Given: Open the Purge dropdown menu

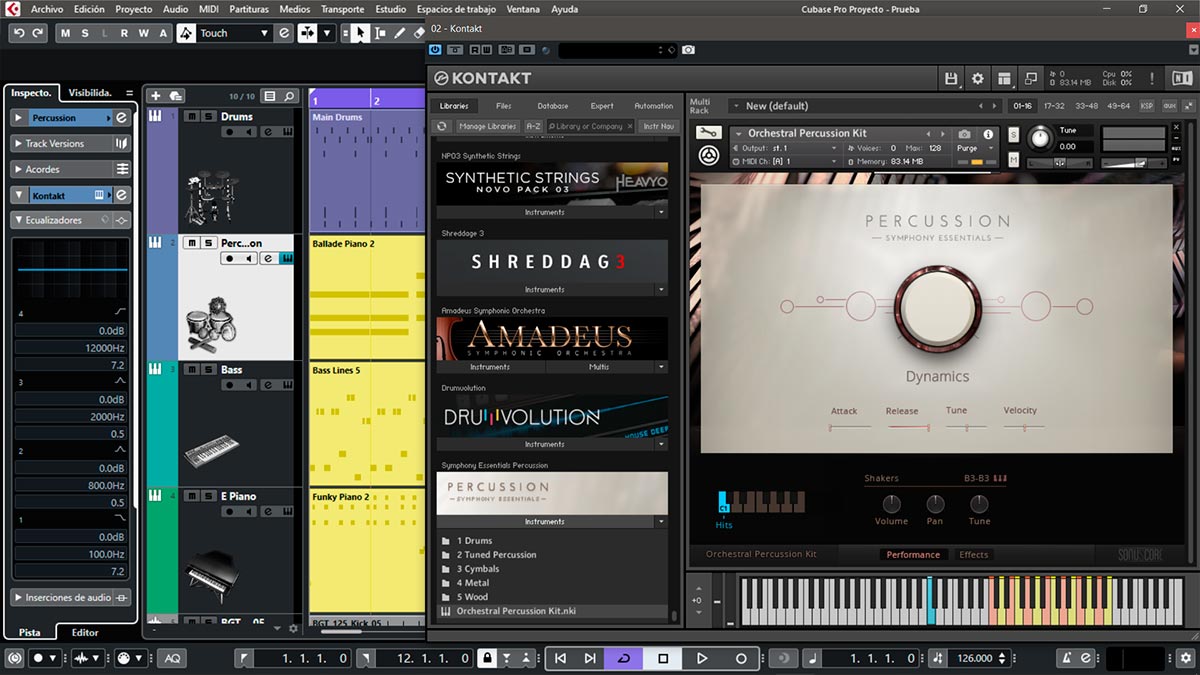Looking at the screenshot, I should [976, 148].
